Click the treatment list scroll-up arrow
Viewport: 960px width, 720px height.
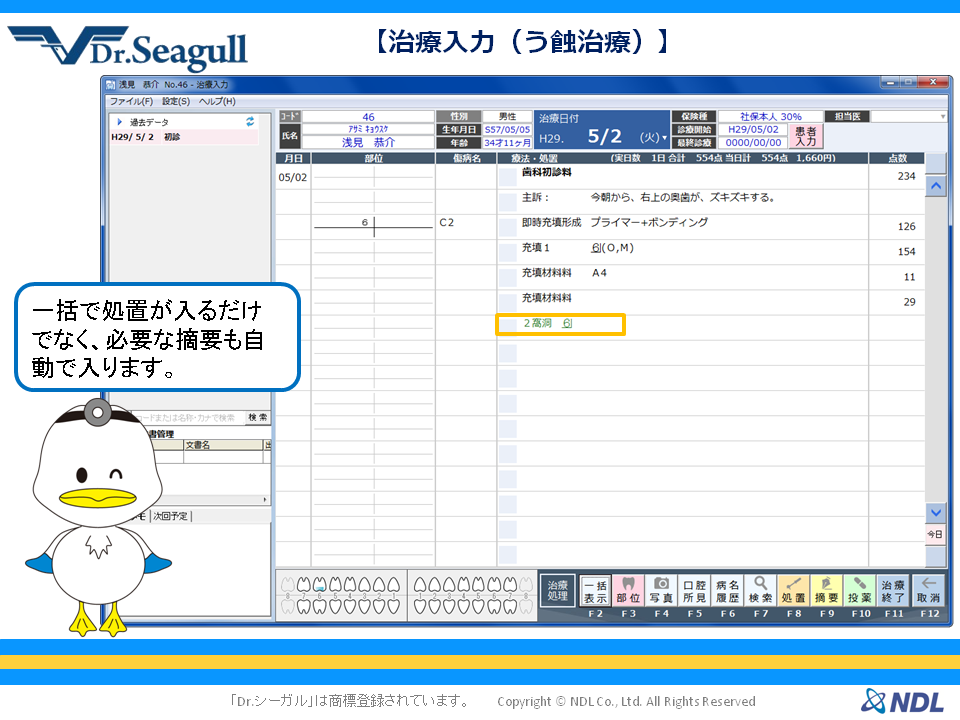point(936,185)
